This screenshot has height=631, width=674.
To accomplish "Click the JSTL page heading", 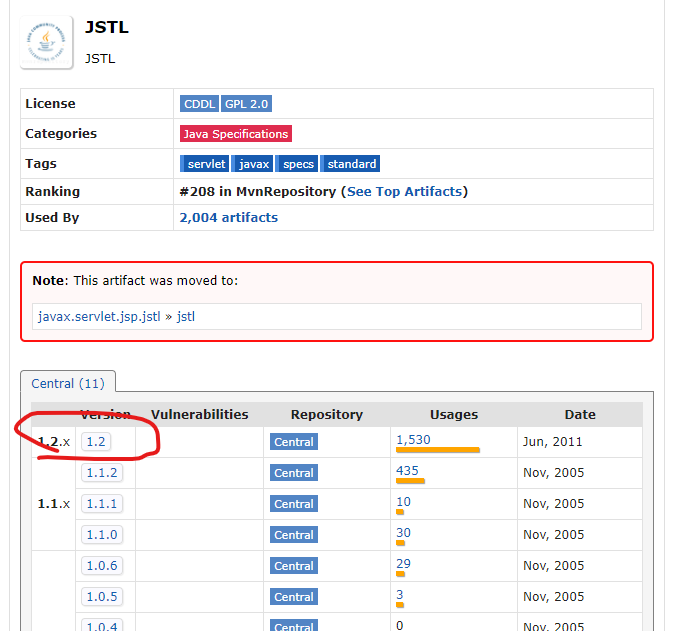I will pos(107,27).
